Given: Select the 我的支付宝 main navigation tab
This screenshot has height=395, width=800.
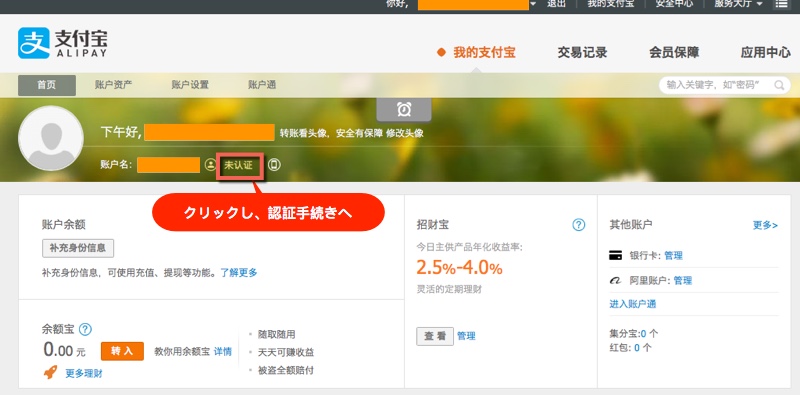Looking at the screenshot, I should (484, 52).
